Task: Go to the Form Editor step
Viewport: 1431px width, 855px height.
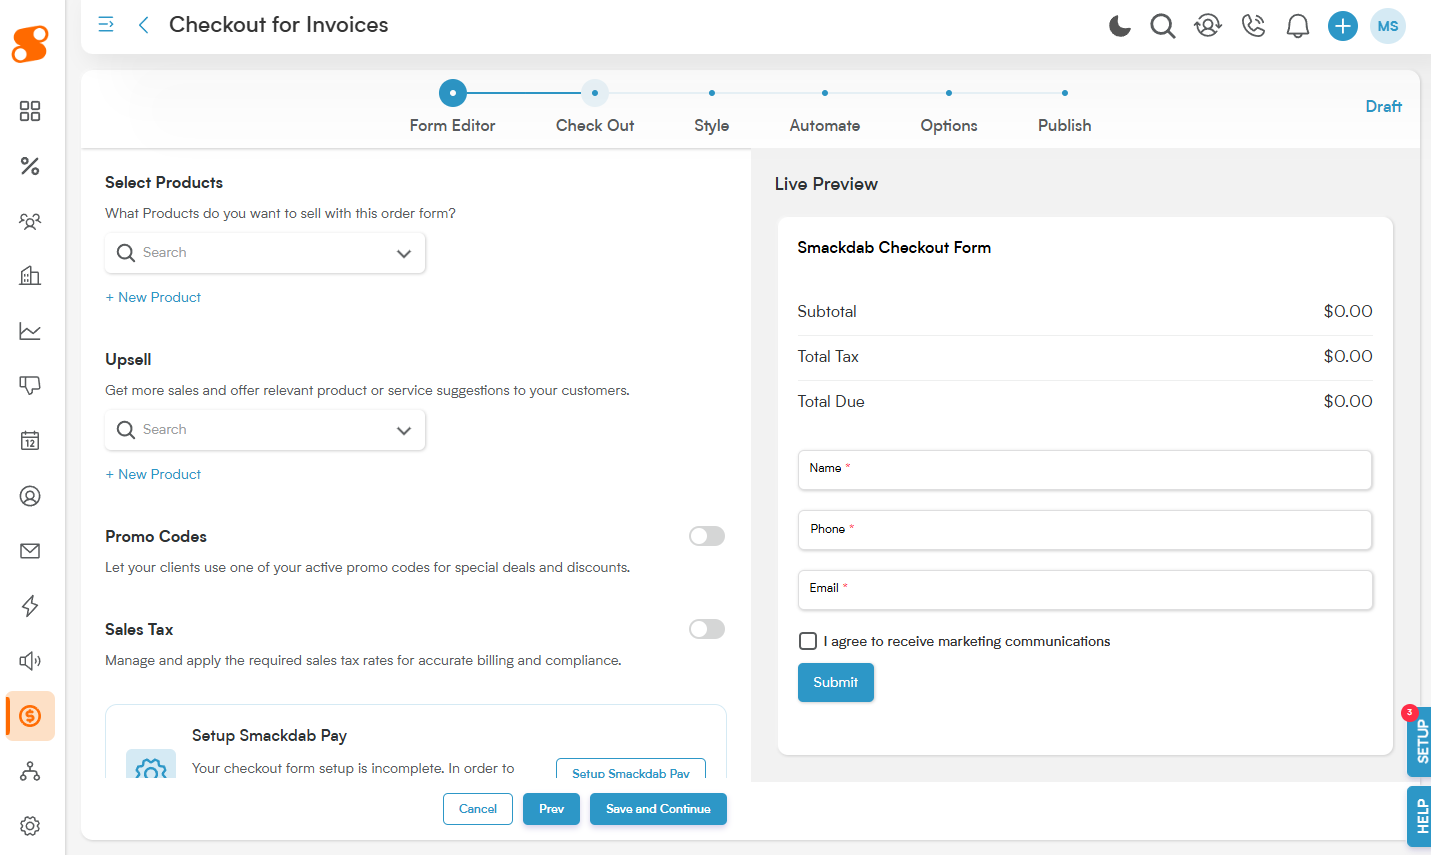Action: [453, 108]
